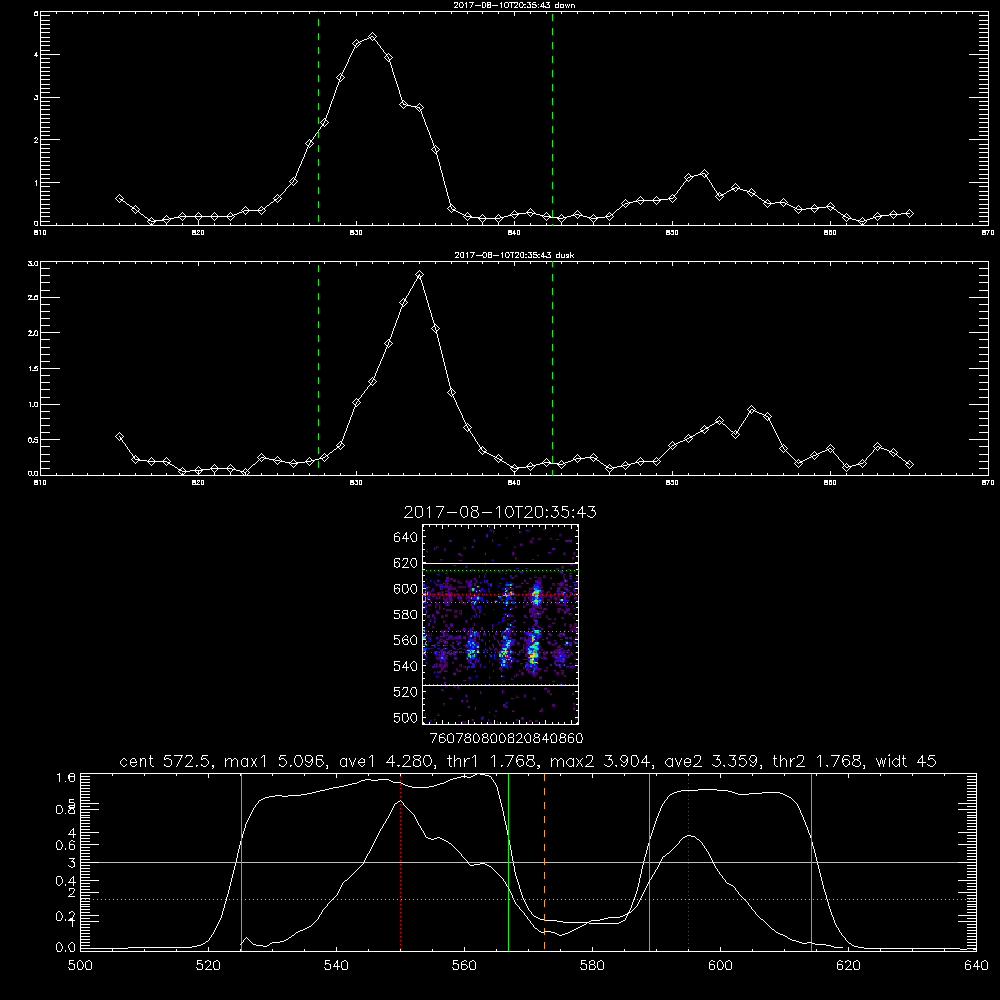
Task: Select the highest diamond marker in the dawn plot
Action: [x=372, y=37]
